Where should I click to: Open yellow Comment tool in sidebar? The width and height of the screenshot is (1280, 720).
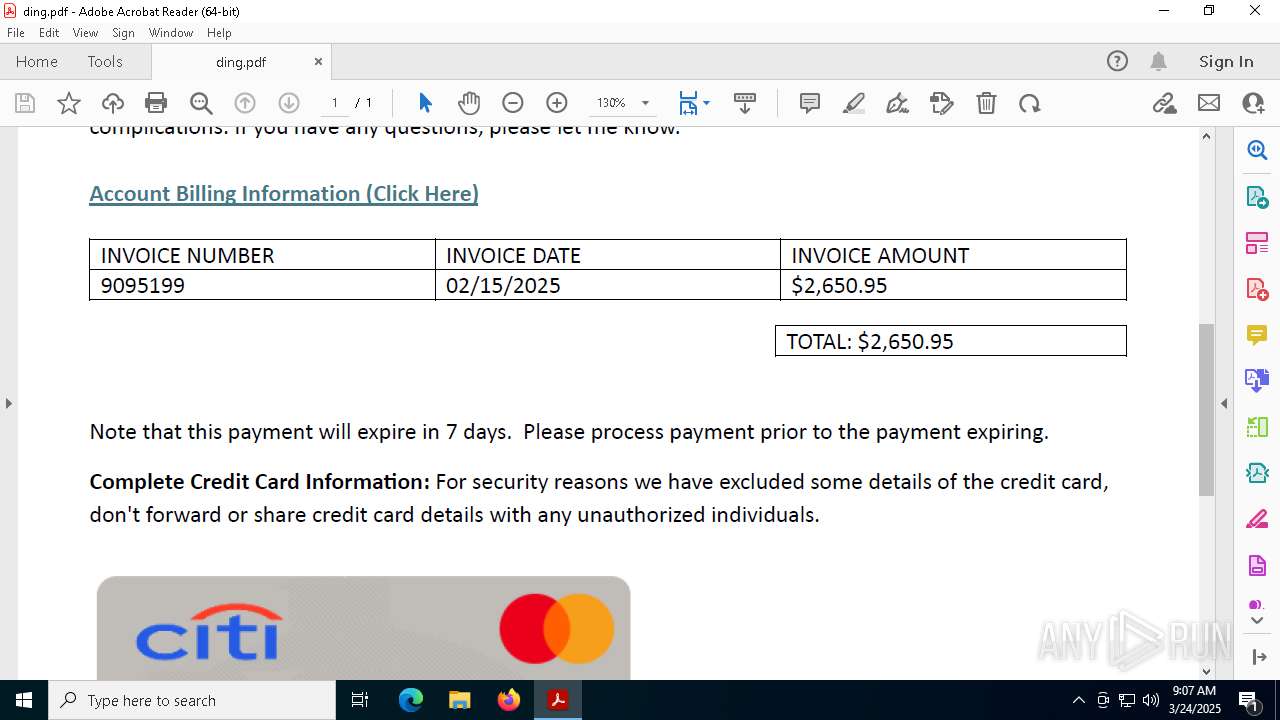pyautogui.click(x=1257, y=335)
